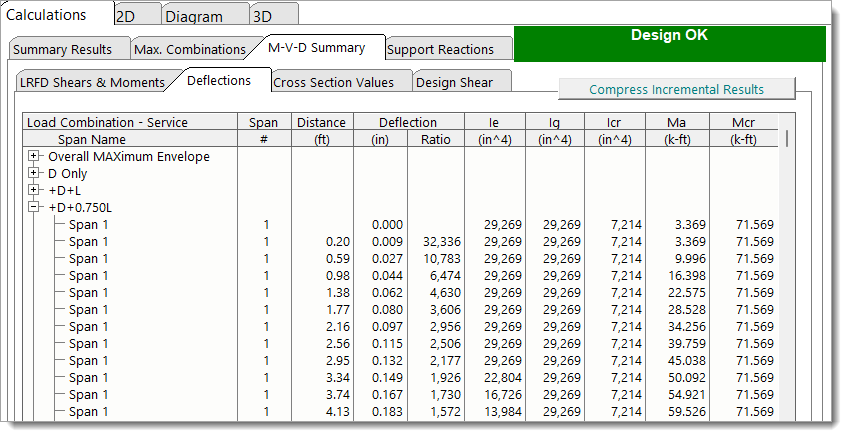Viewport: 847px width, 437px height.
Task: Open the Support Reactions tab
Action: click(x=448, y=49)
